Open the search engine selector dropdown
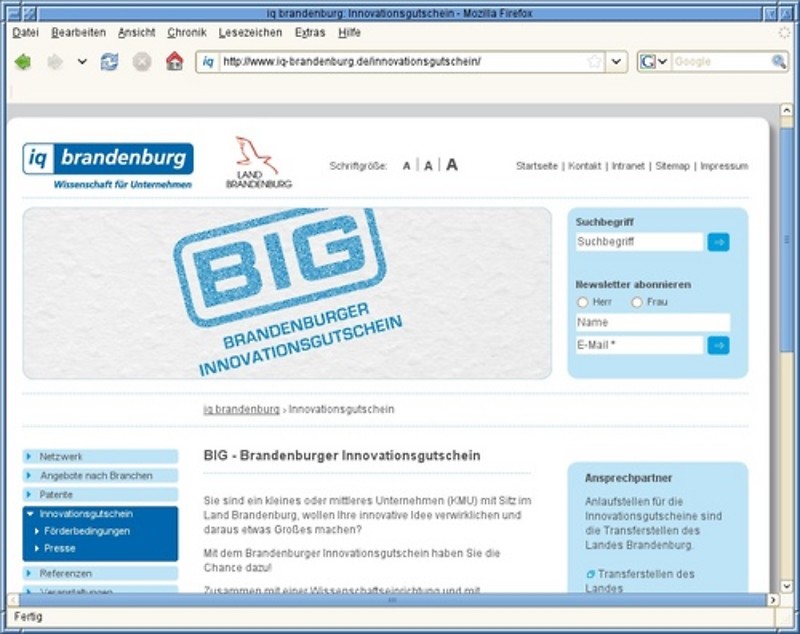This screenshot has height=634, width=800. (662, 62)
